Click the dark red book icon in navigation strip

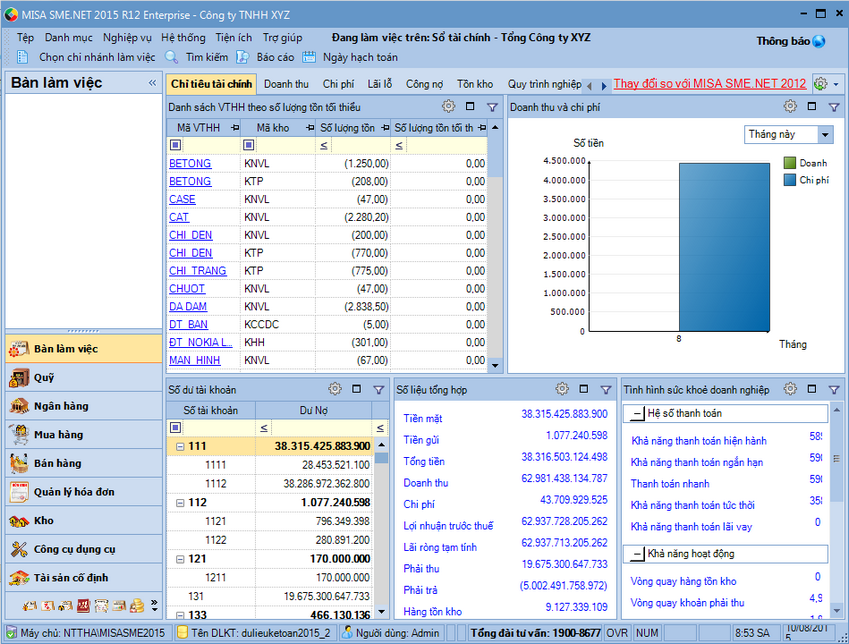[x=83, y=606]
